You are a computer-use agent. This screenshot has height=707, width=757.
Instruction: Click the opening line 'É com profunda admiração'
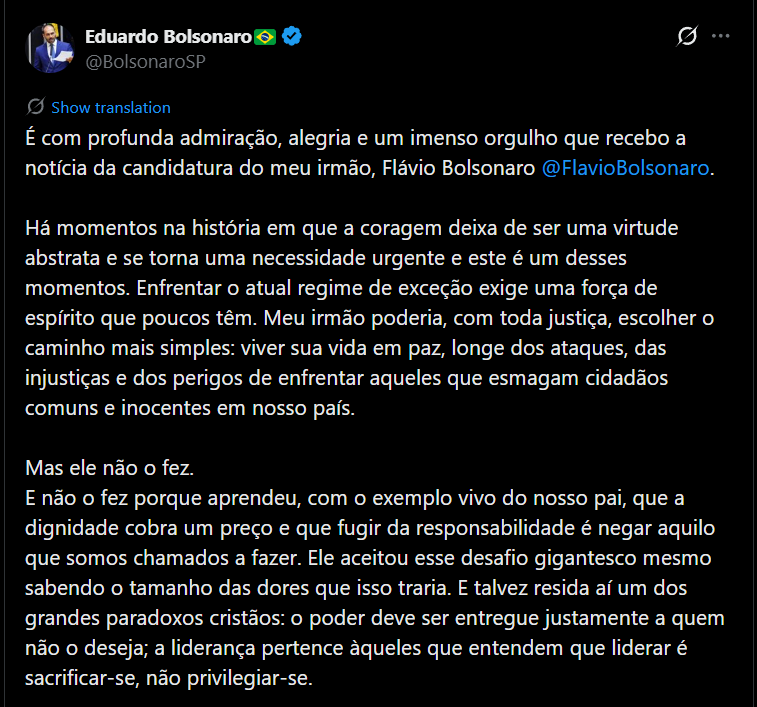(130, 138)
